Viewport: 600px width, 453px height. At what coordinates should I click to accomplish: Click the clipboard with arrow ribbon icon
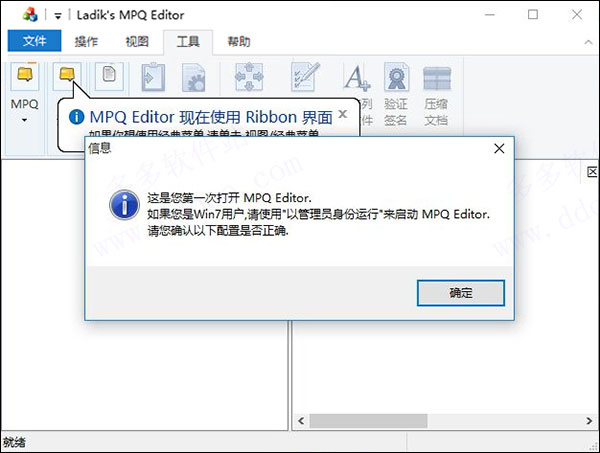(153, 77)
